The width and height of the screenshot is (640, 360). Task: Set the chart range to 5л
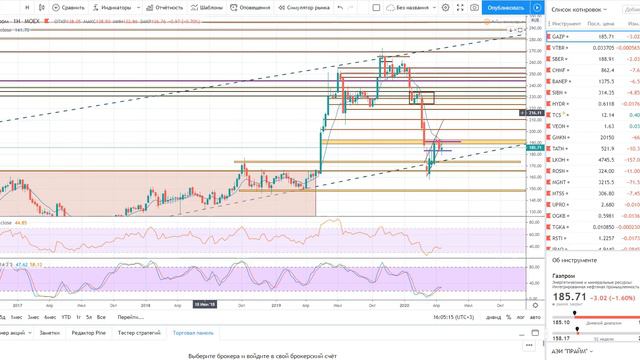coord(89,317)
